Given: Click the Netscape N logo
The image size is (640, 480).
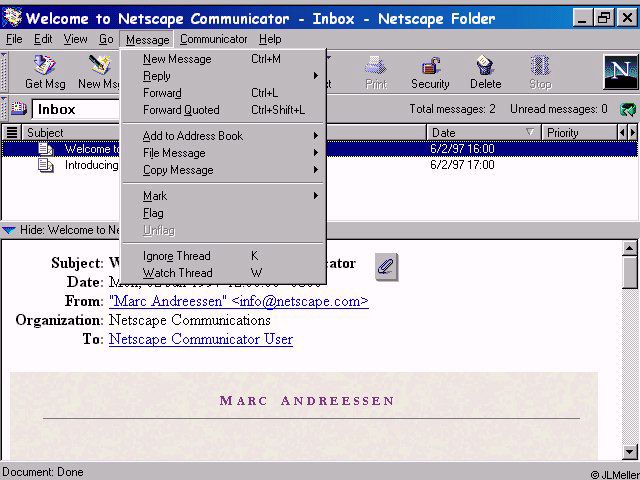Looking at the screenshot, I should coord(620,72).
